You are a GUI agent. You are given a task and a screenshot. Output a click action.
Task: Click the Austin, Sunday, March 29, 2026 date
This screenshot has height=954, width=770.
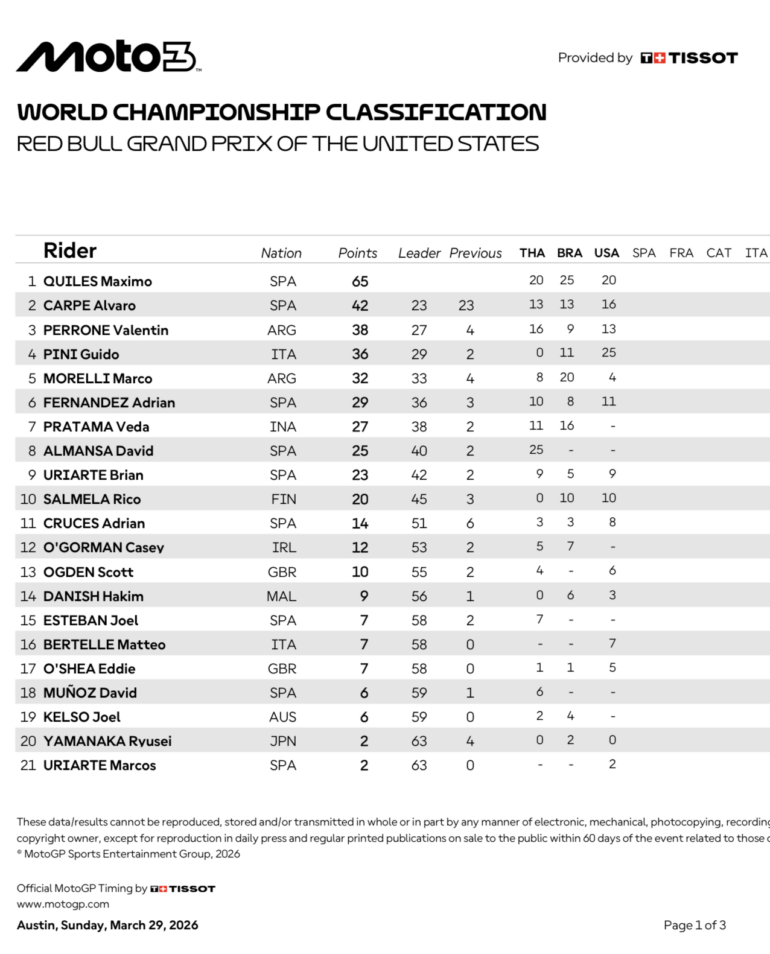(107, 925)
